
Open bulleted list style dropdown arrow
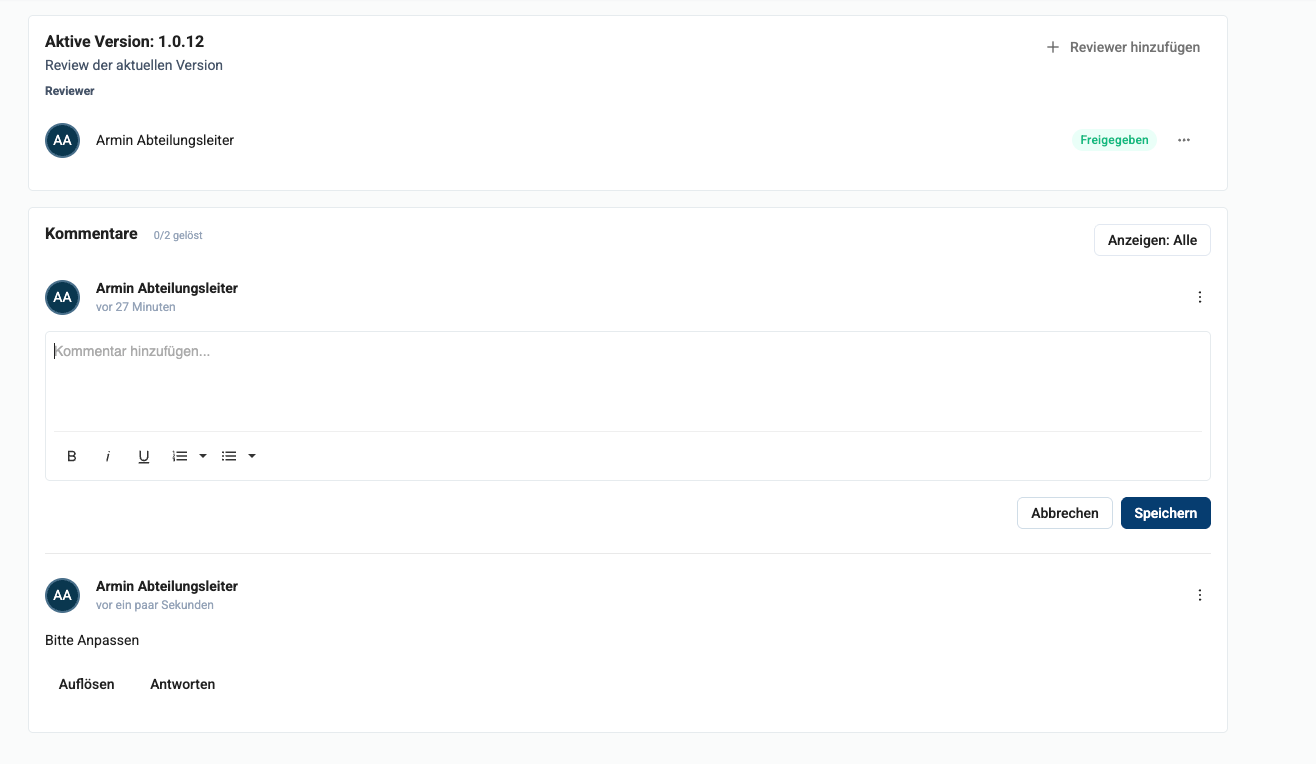point(252,456)
